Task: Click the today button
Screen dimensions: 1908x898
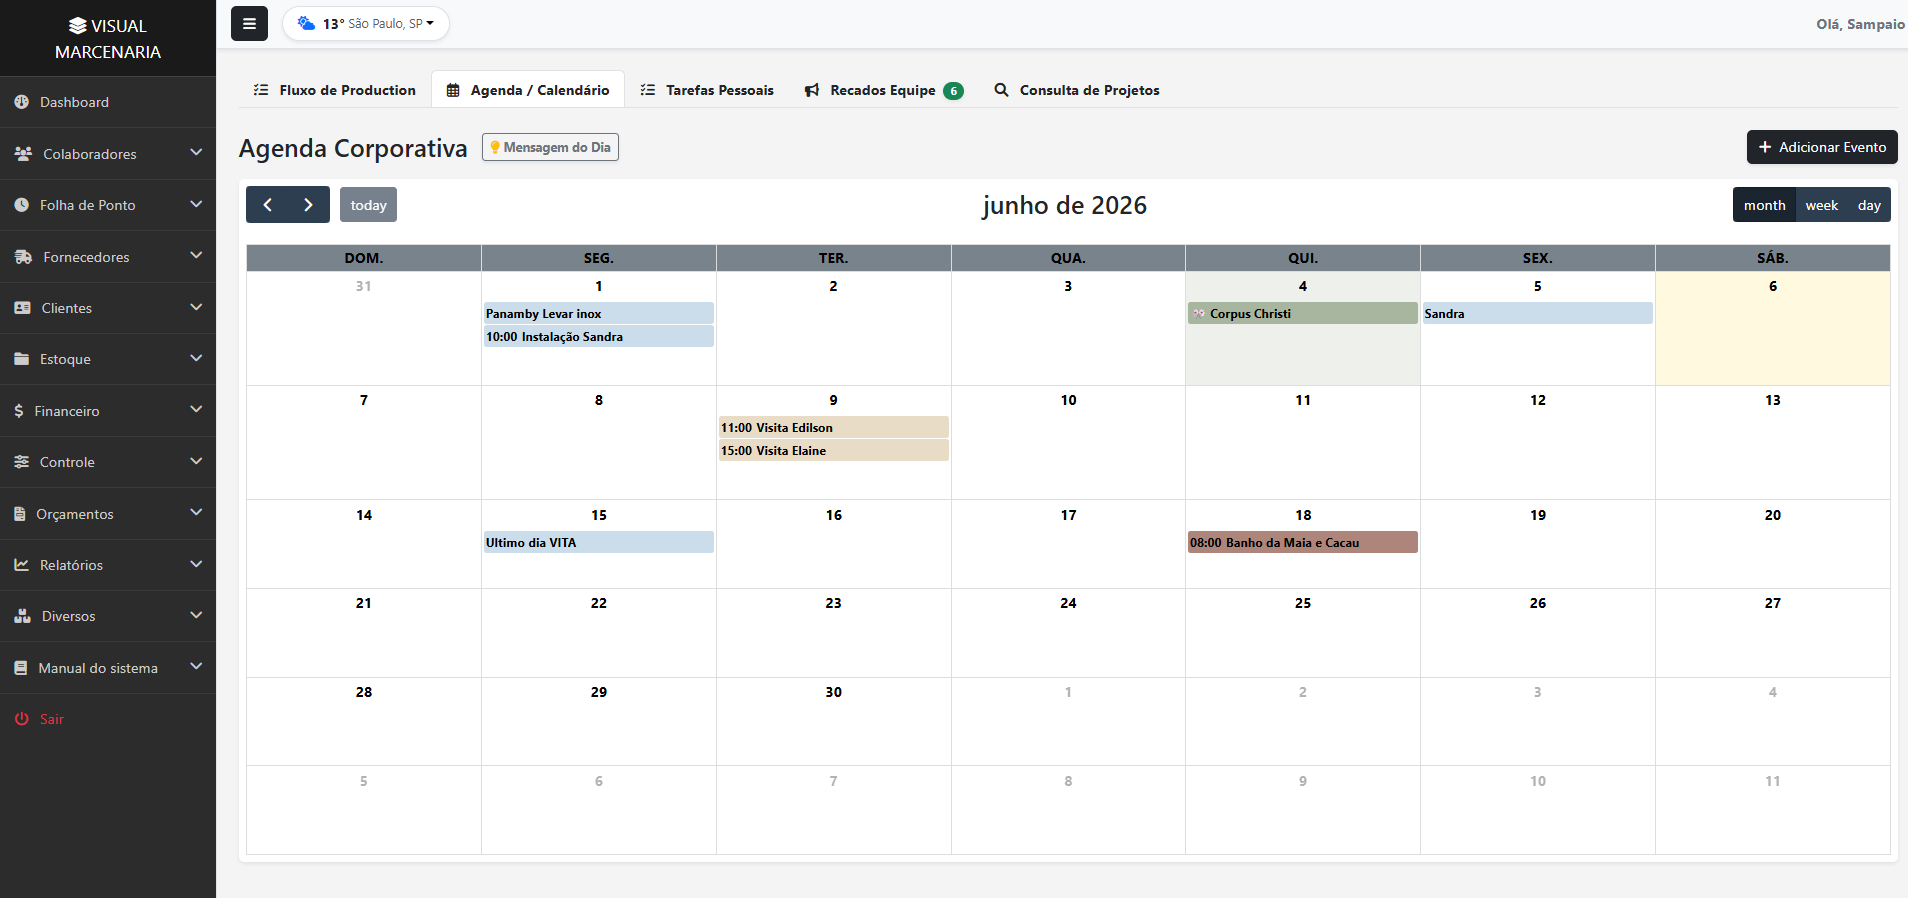Action: pyautogui.click(x=368, y=205)
